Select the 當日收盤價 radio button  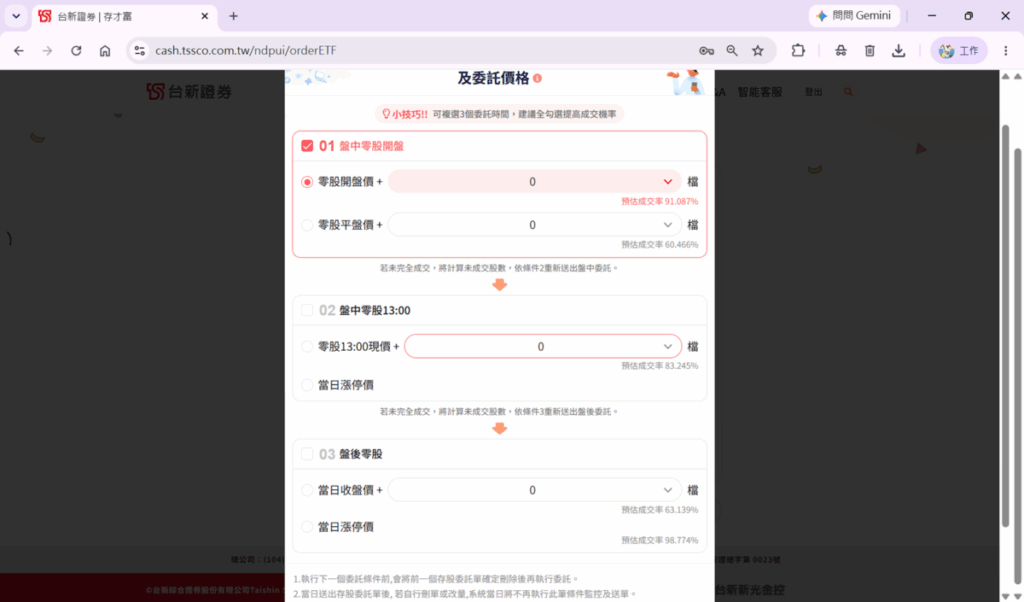point(307,490)
